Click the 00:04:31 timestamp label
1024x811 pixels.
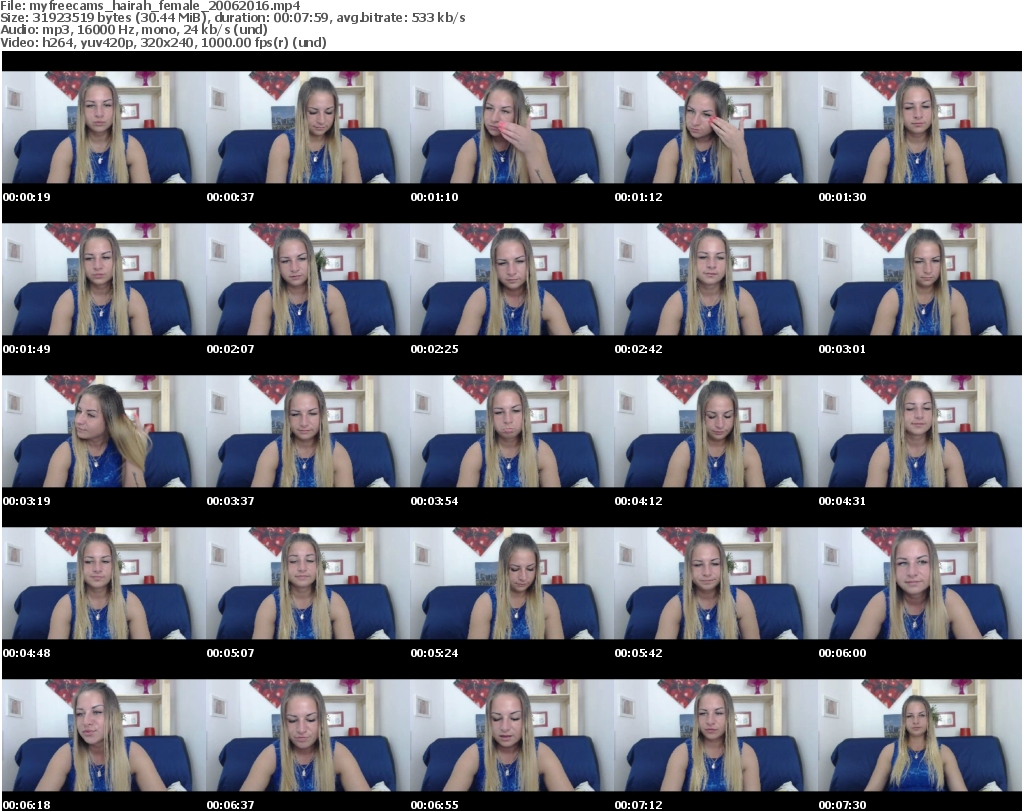(842, 501)
